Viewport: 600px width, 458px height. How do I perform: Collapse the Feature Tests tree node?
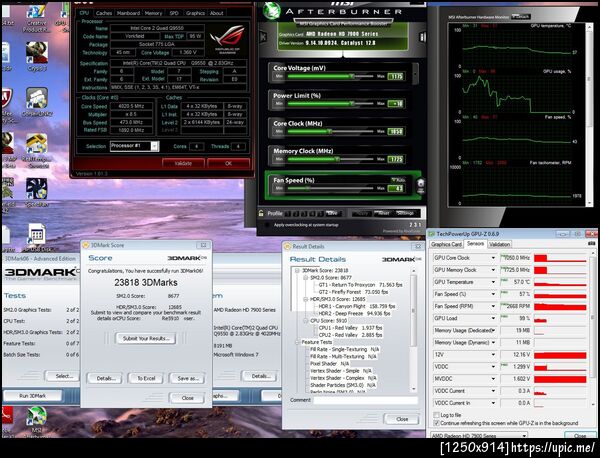(x=297, y=342)
